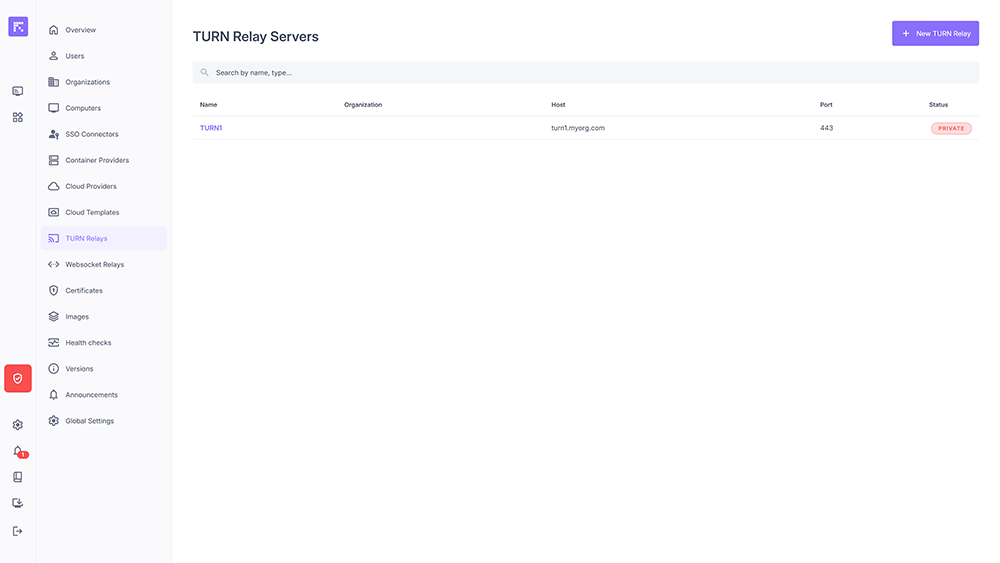Click the logout arrow icon
This screenshot has height=563, width=1000.
pos(18,531)
